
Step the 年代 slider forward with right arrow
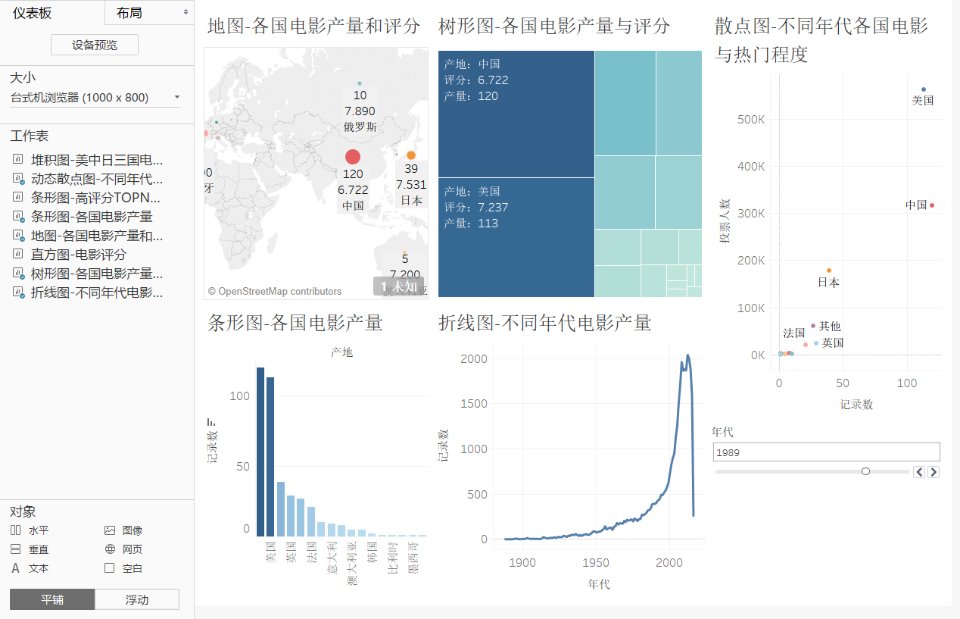point(933,471)
